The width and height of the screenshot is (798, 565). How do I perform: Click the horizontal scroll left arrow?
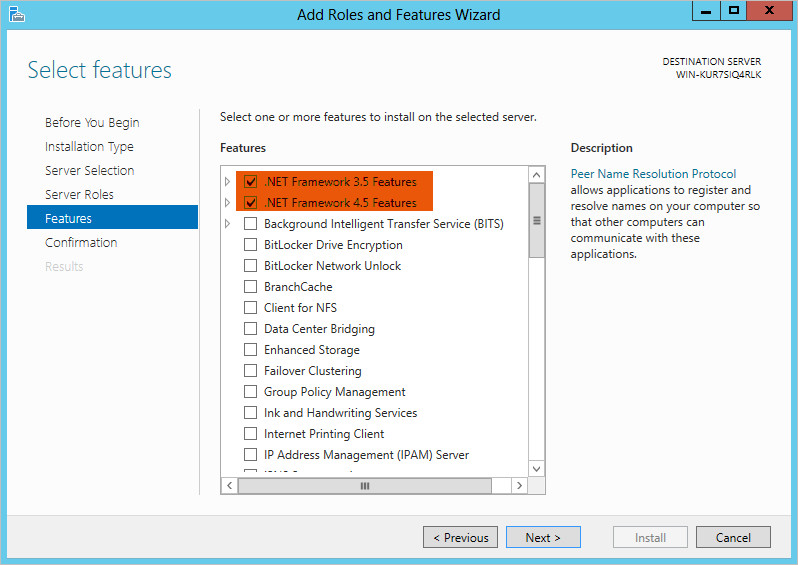click(x=230, y=485)
